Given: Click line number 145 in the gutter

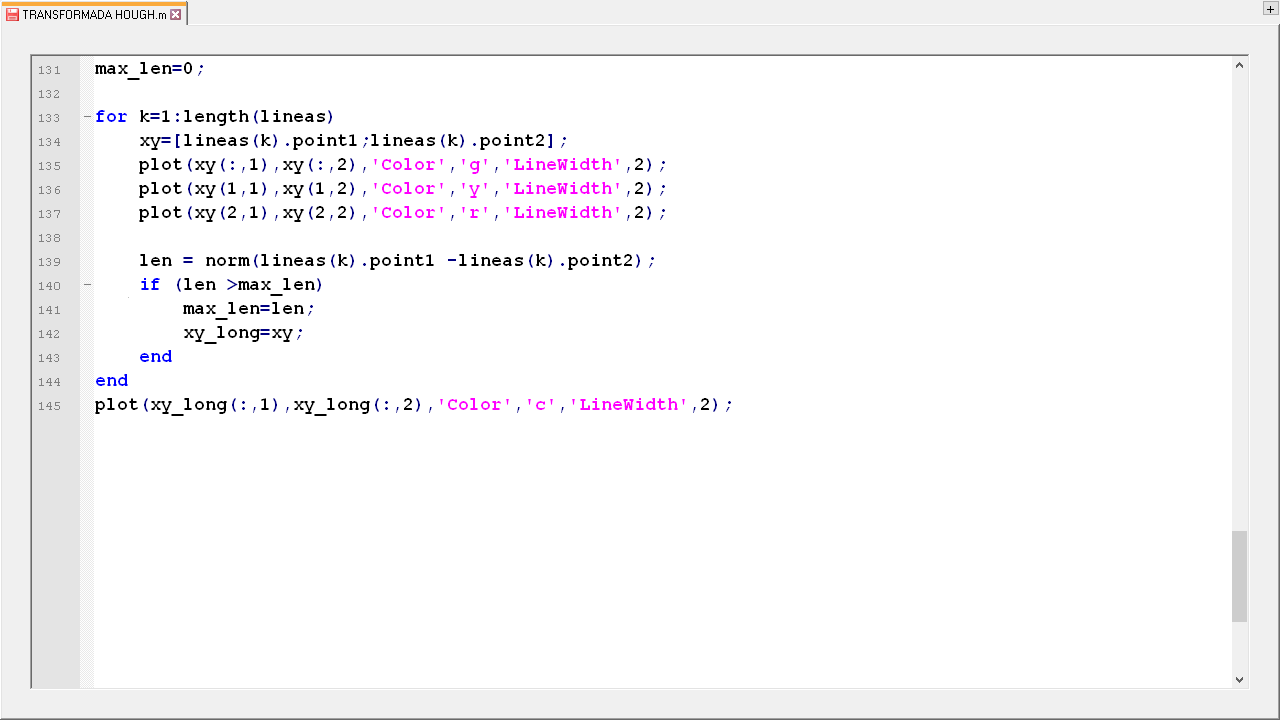Looking at the screenshot, I should (x=49, y=406).
